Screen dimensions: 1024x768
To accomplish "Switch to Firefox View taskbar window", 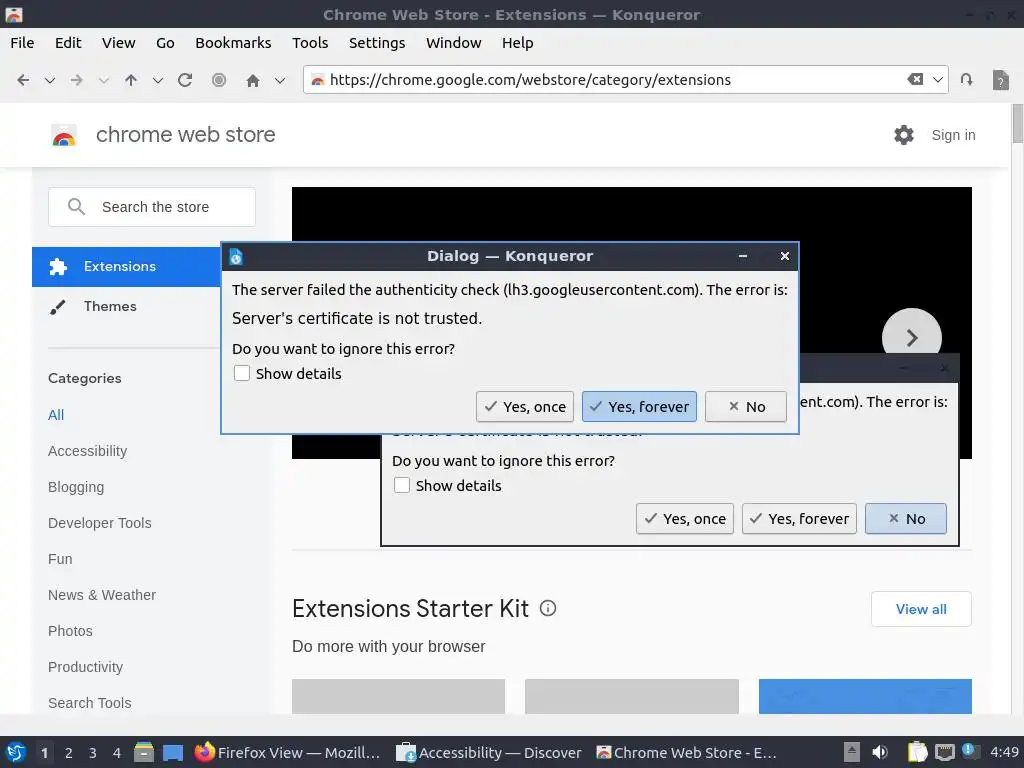I will pos(287,752).
